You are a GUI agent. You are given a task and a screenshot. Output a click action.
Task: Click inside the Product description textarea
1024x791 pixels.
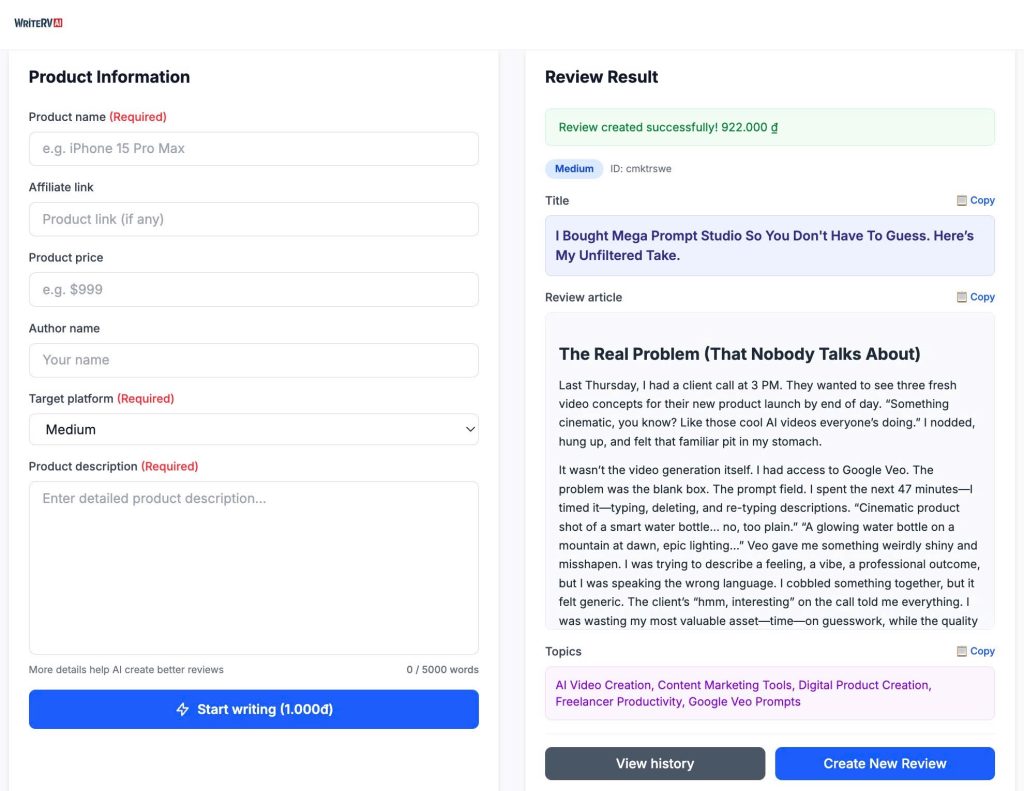pos(253,567)
